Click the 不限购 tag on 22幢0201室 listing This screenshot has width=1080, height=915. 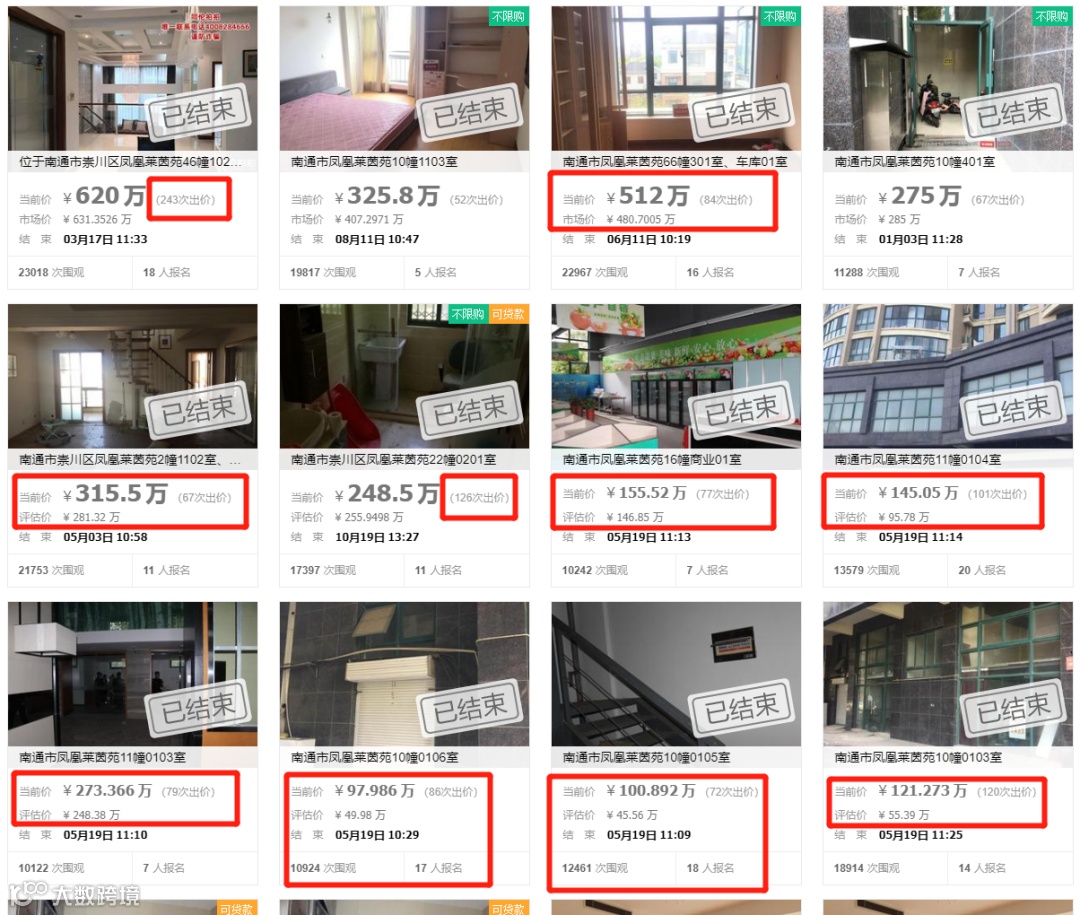click(x=468, y=314)
